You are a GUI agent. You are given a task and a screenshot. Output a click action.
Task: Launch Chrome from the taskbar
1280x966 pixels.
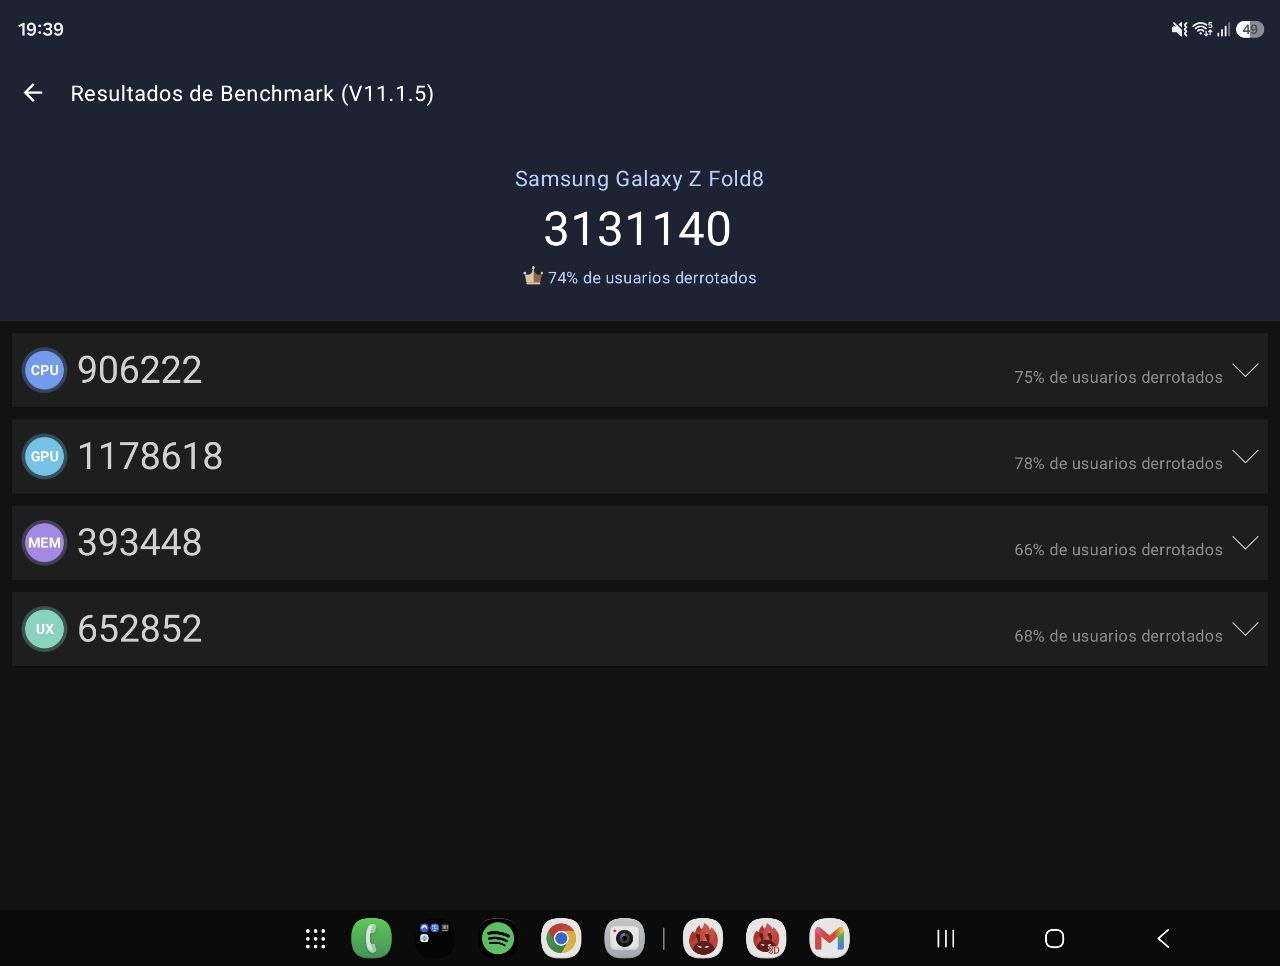(561, 938)
